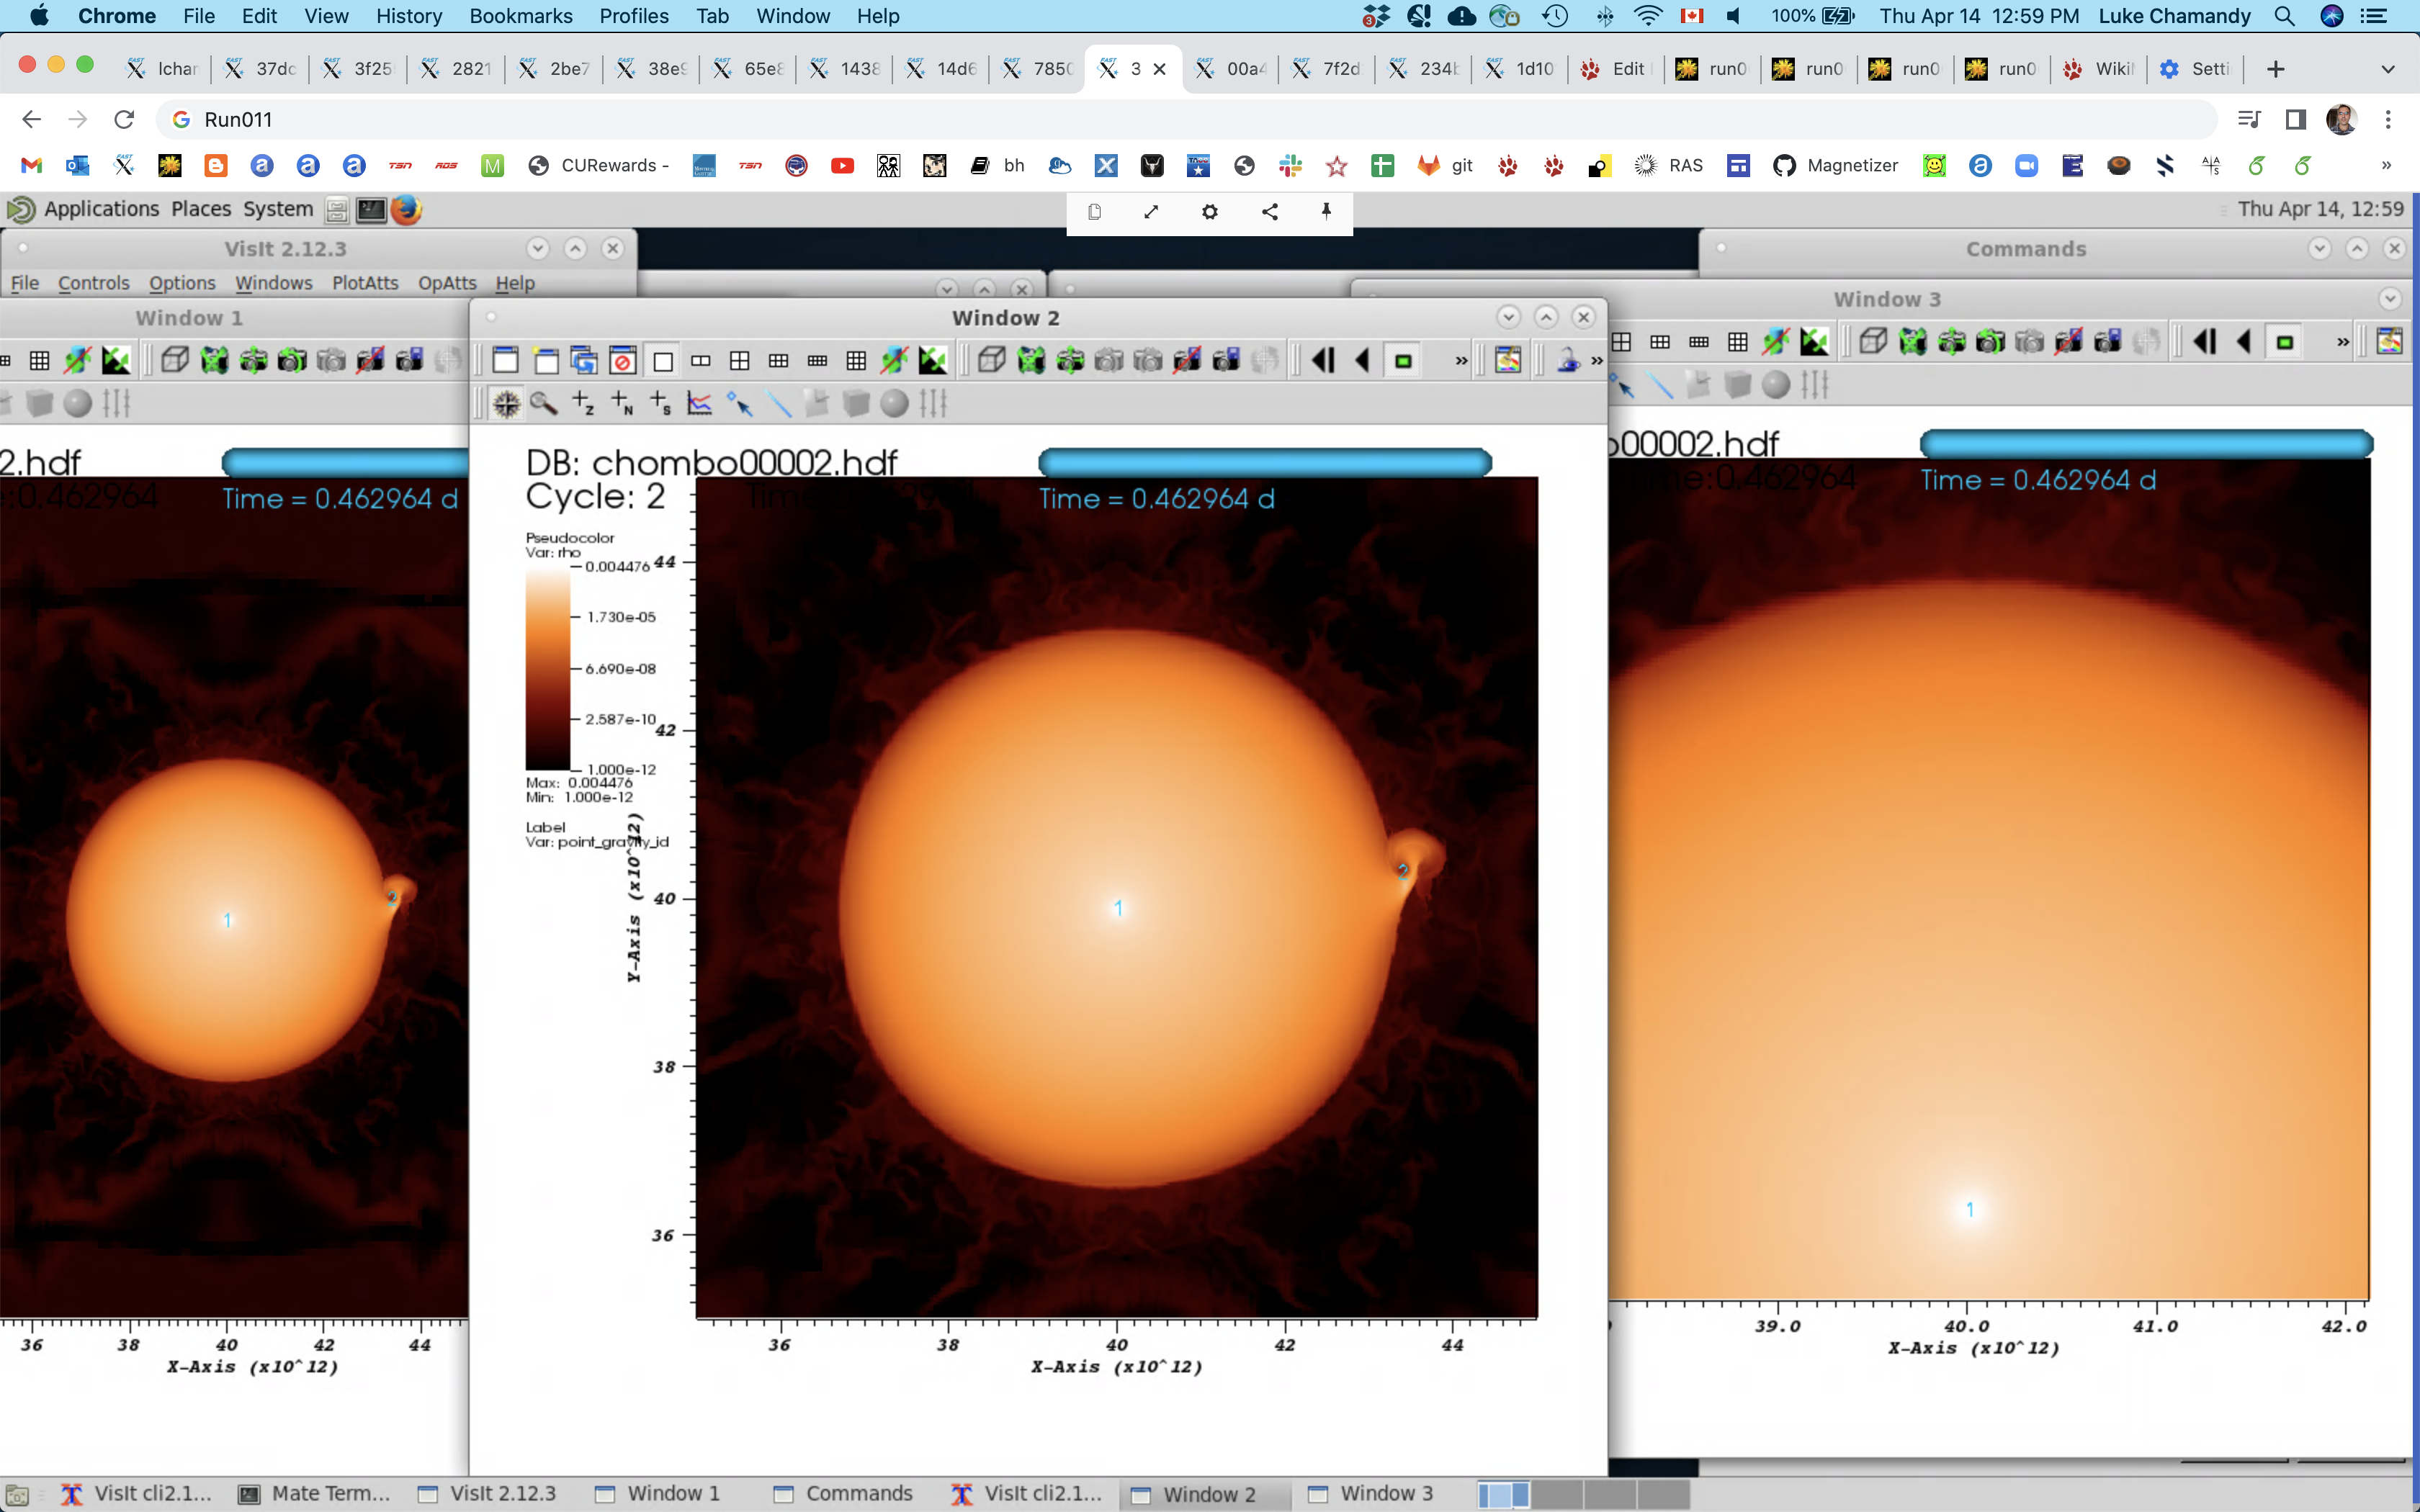
Task: Click the Reset view camera icon in Window 2
Action: pyautogui.click(x=1031, y=360)
